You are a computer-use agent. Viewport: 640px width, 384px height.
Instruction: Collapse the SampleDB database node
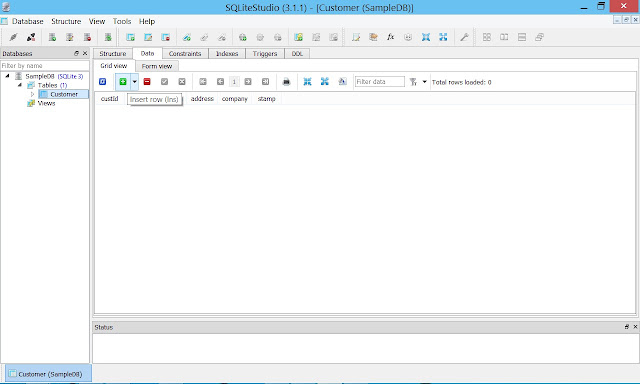tap(7, 76)
